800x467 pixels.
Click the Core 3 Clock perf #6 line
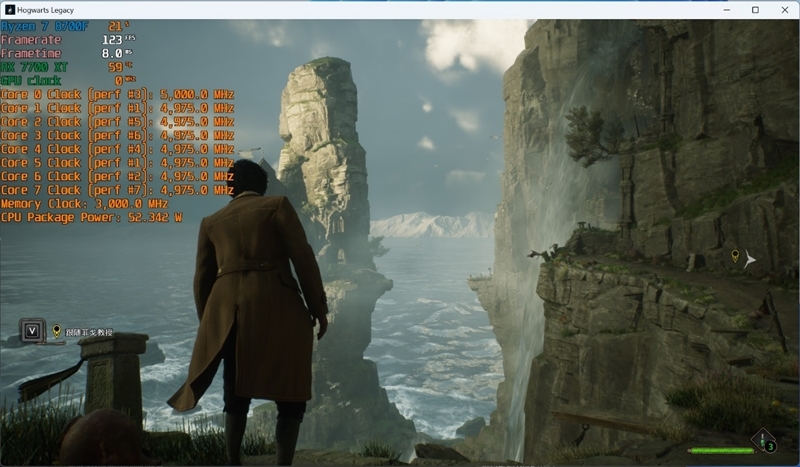click(117, 135)
